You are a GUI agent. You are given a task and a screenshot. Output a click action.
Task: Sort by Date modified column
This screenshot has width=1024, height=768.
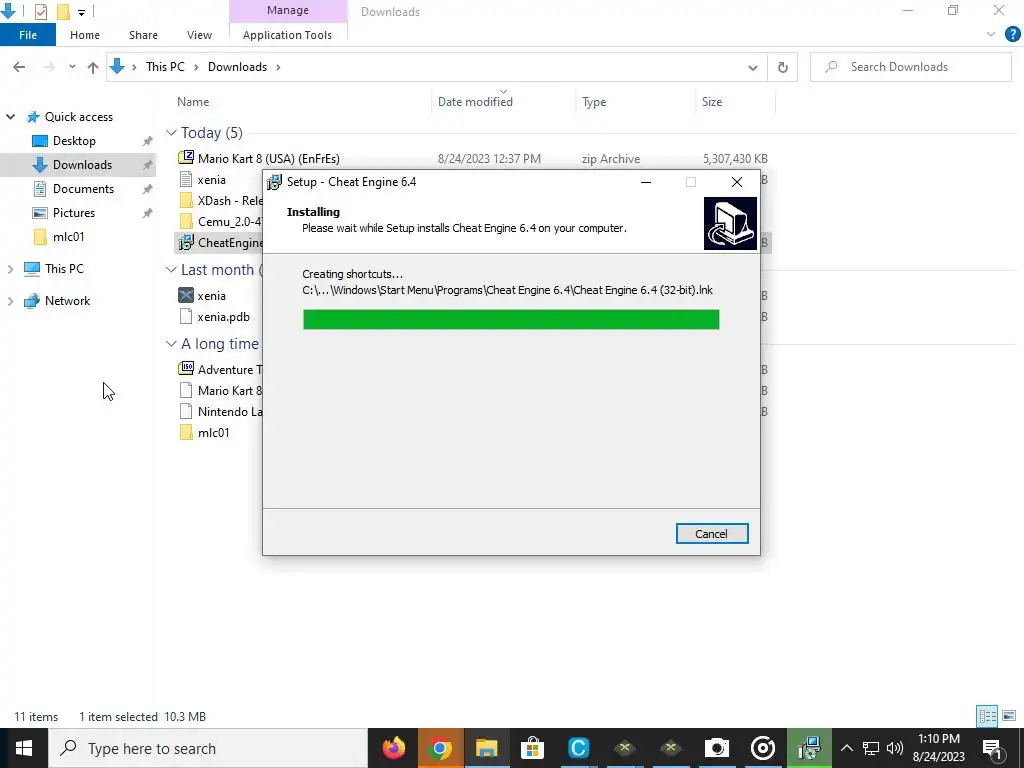point(475,102)
